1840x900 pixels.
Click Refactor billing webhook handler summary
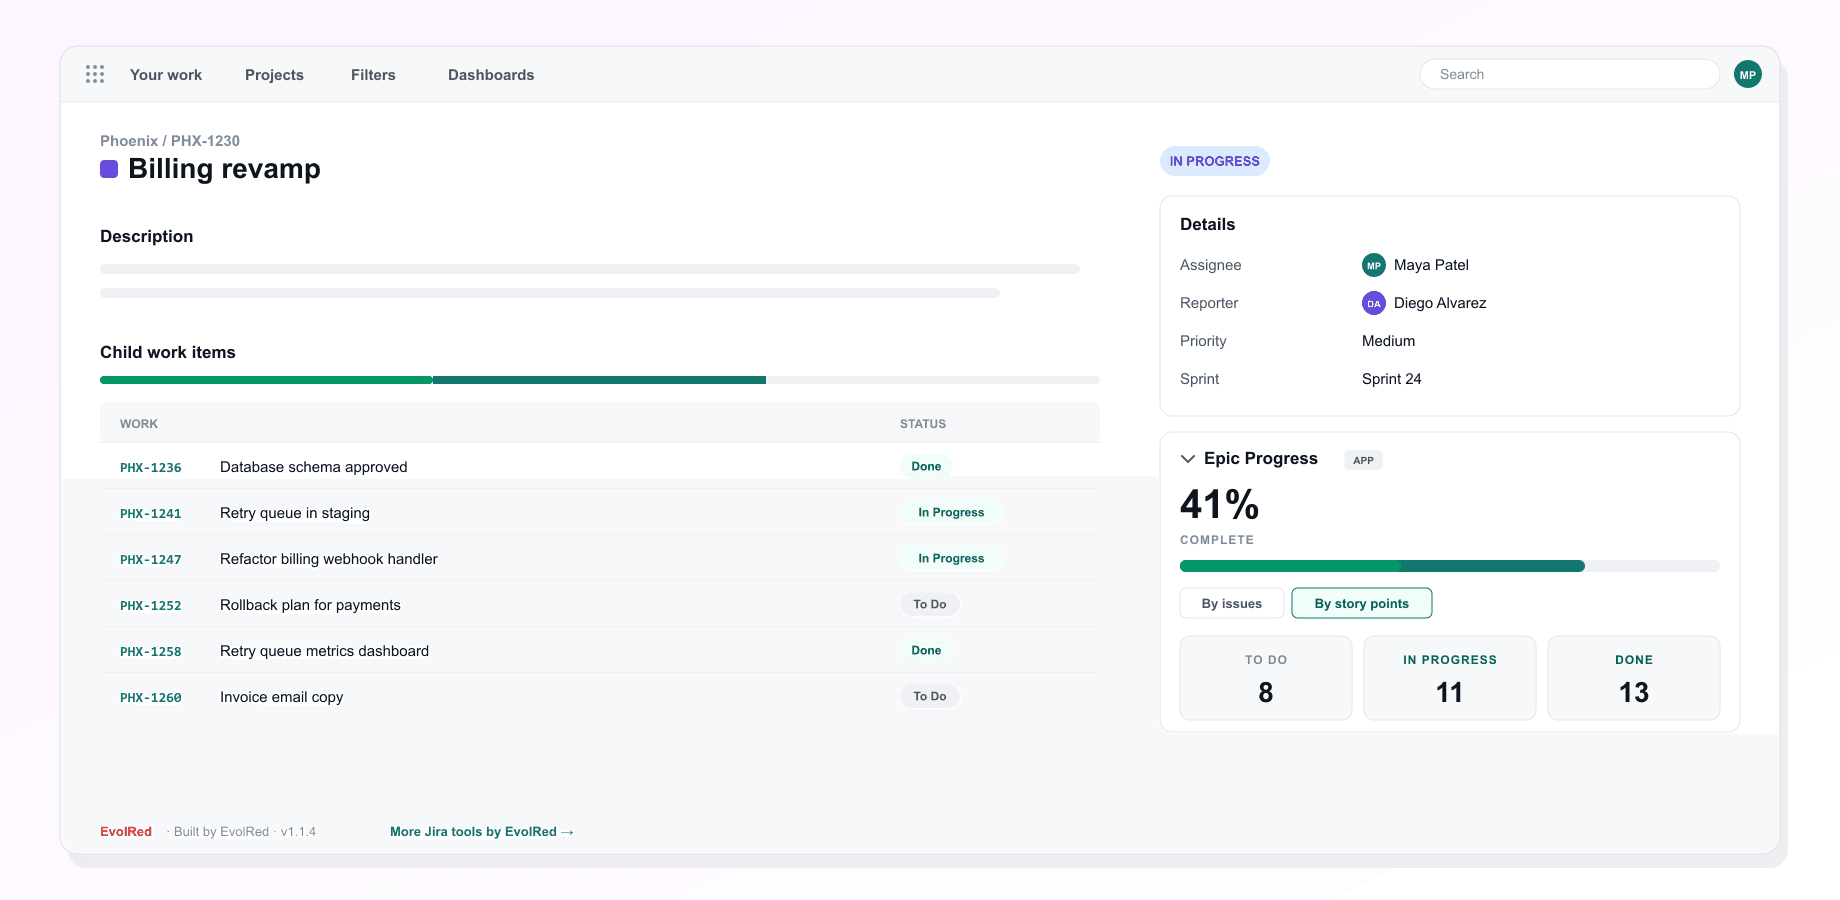329,559
